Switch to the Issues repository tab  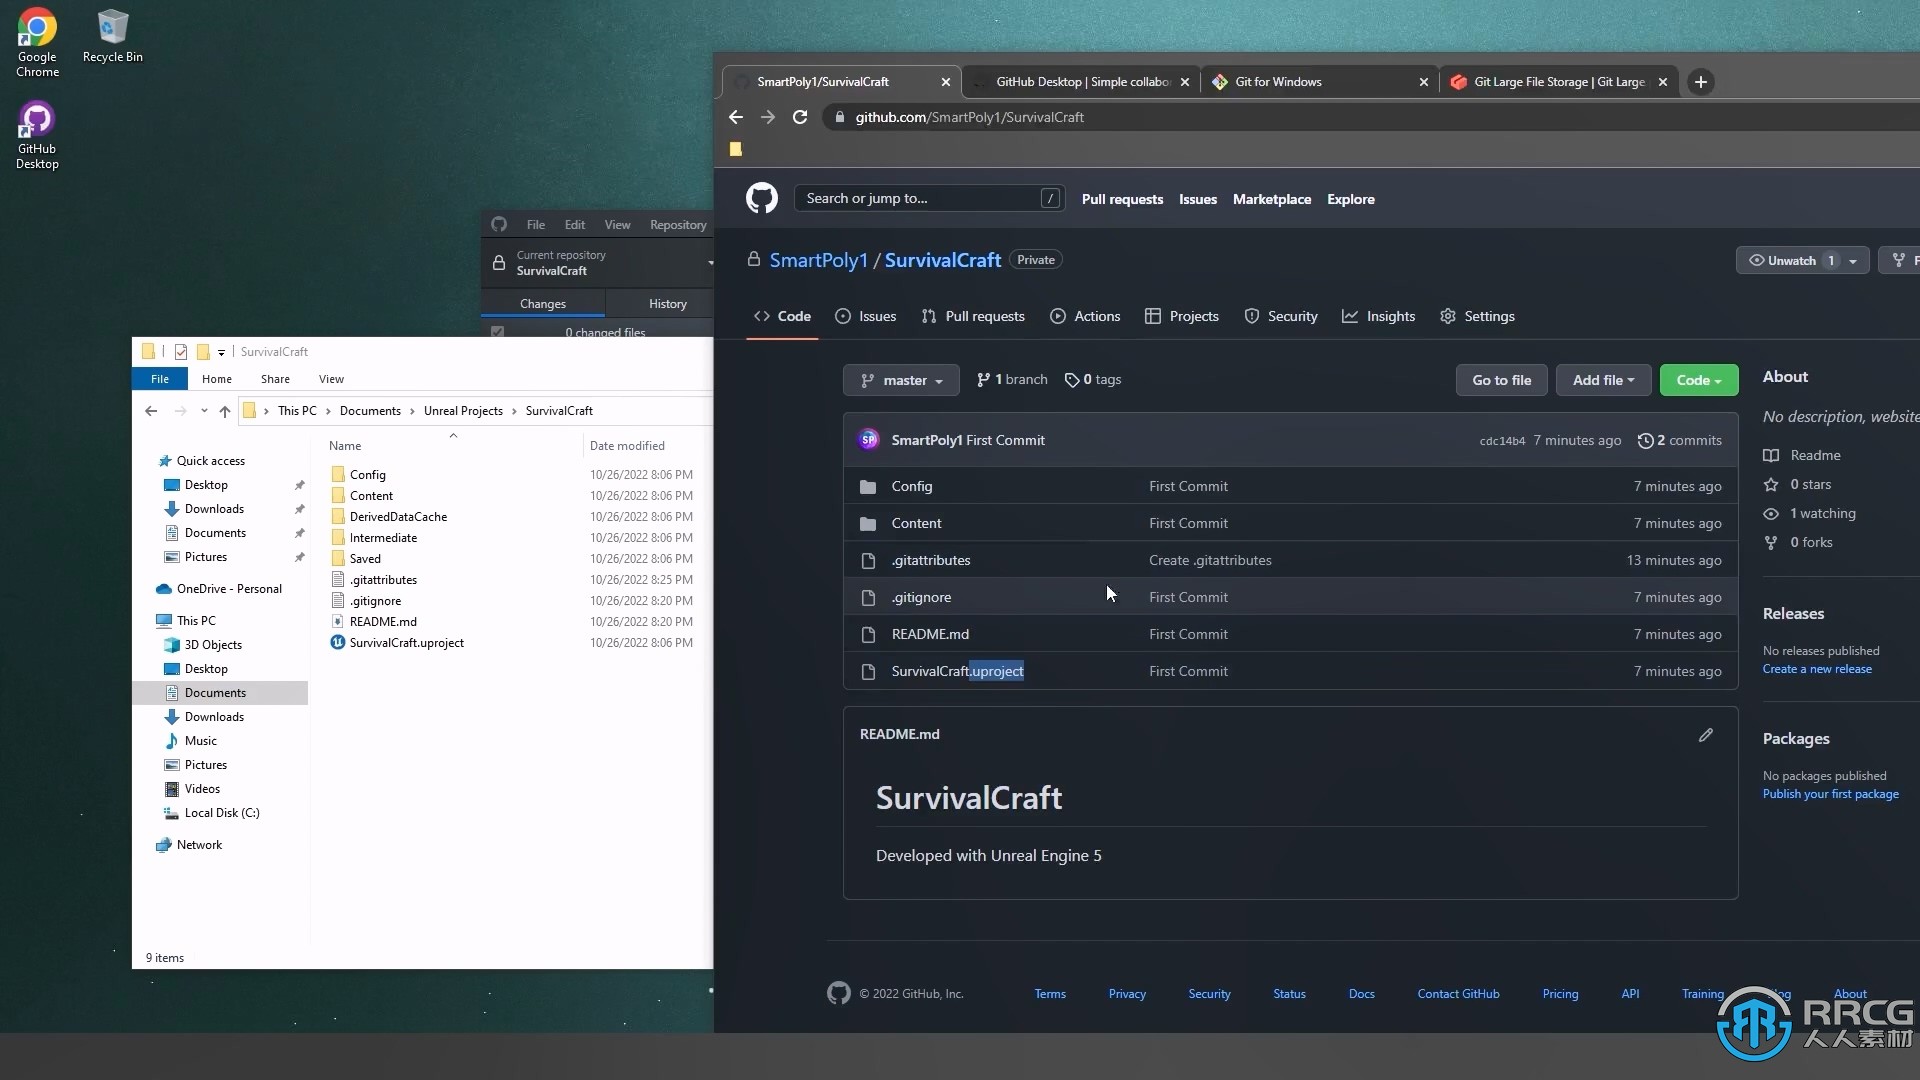point(866,316)
